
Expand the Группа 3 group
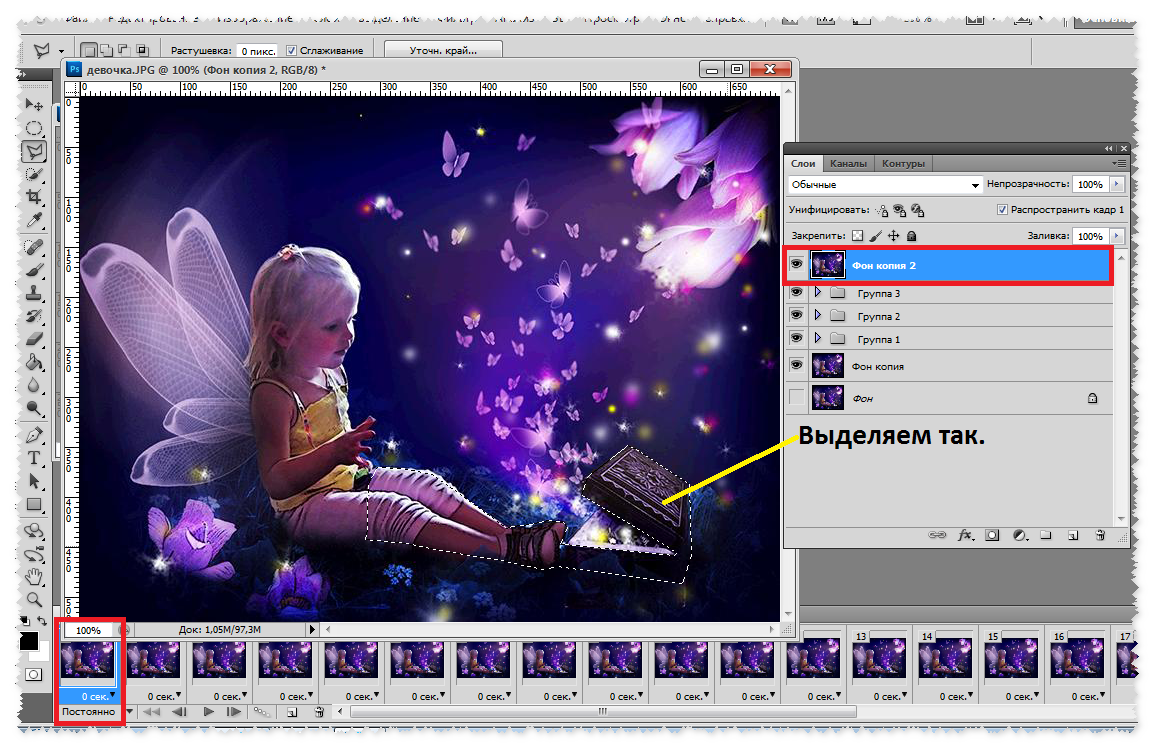pos(818,292)
